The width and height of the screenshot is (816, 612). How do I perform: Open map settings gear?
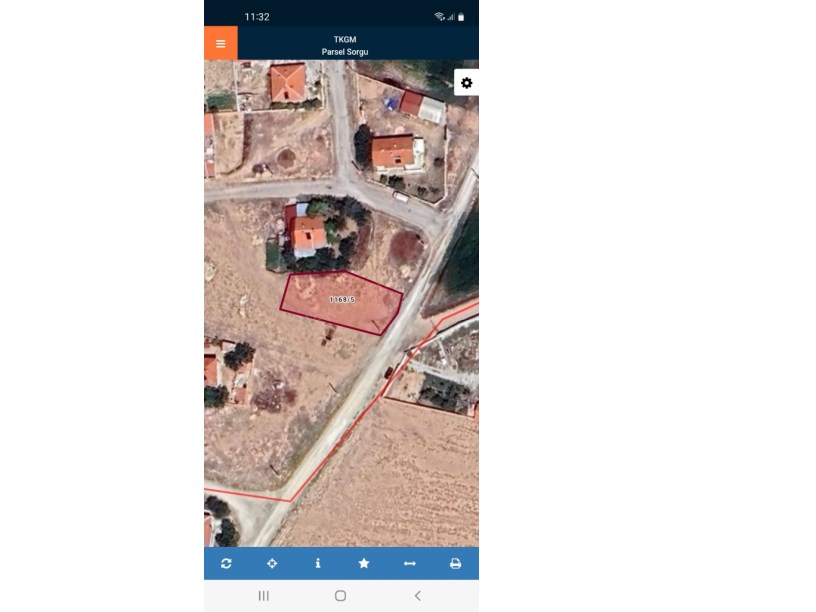click(x=466, y=83)
